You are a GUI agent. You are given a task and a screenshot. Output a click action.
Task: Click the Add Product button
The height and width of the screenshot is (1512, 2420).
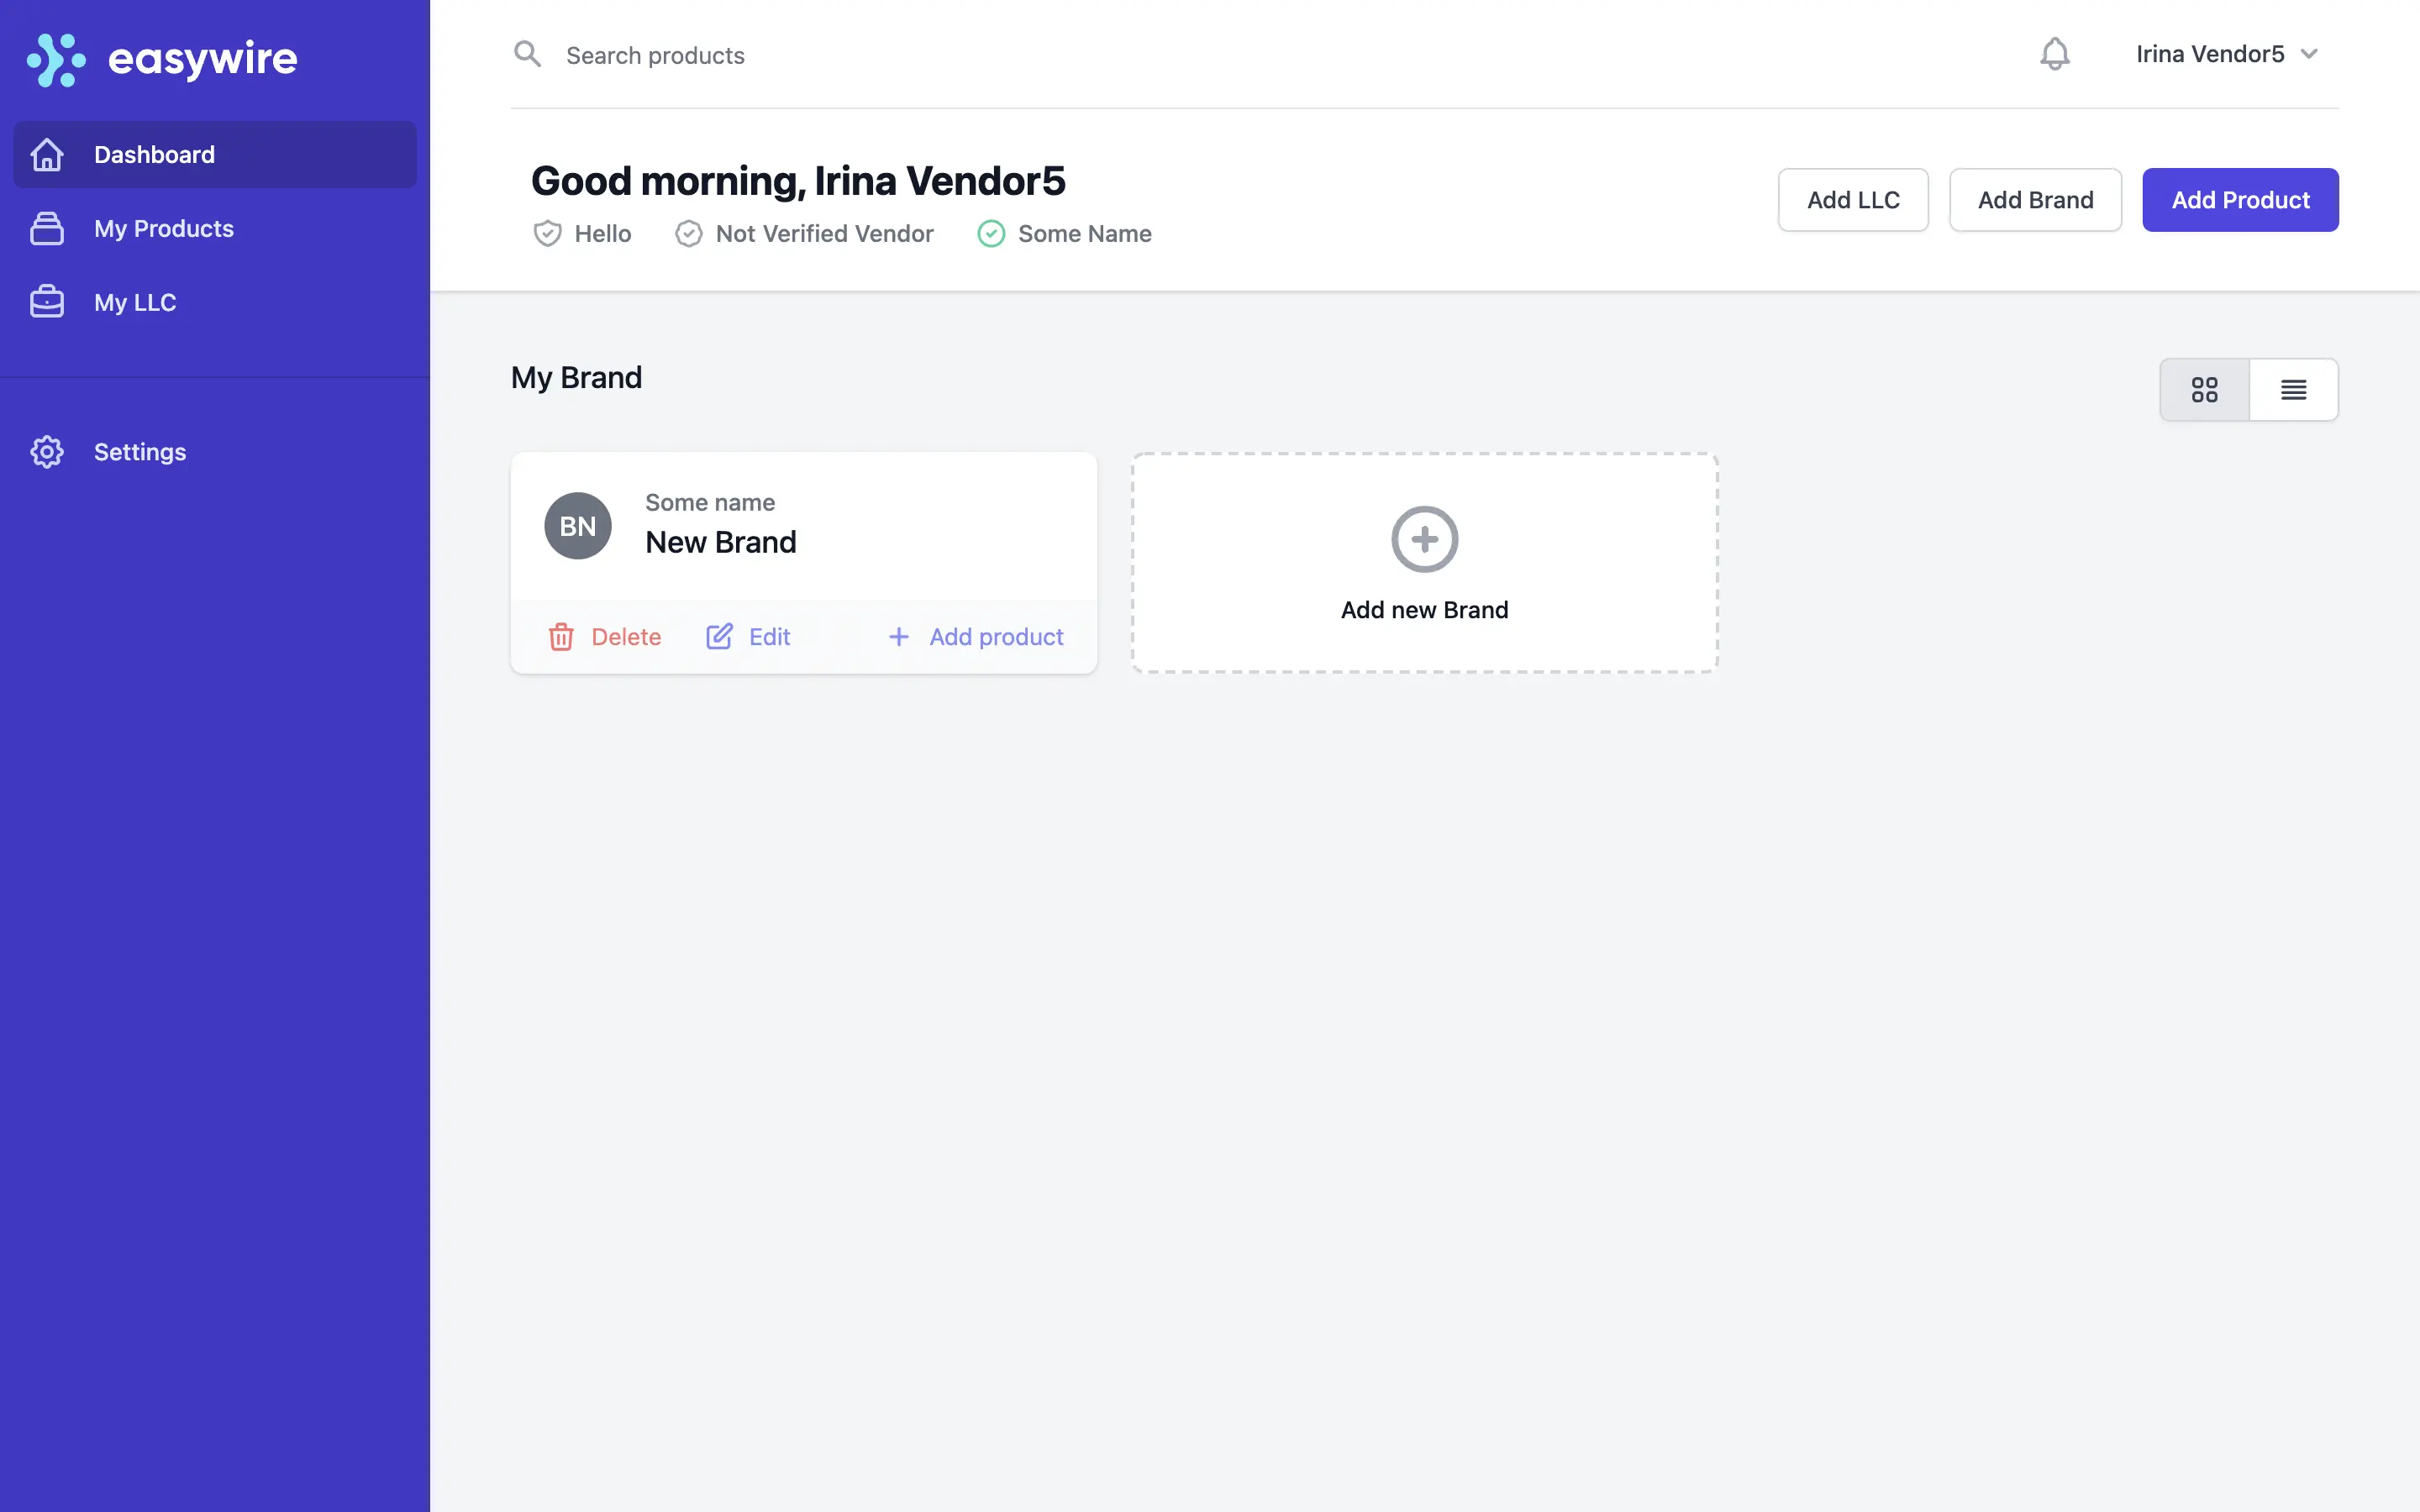tap(2240, 198)
